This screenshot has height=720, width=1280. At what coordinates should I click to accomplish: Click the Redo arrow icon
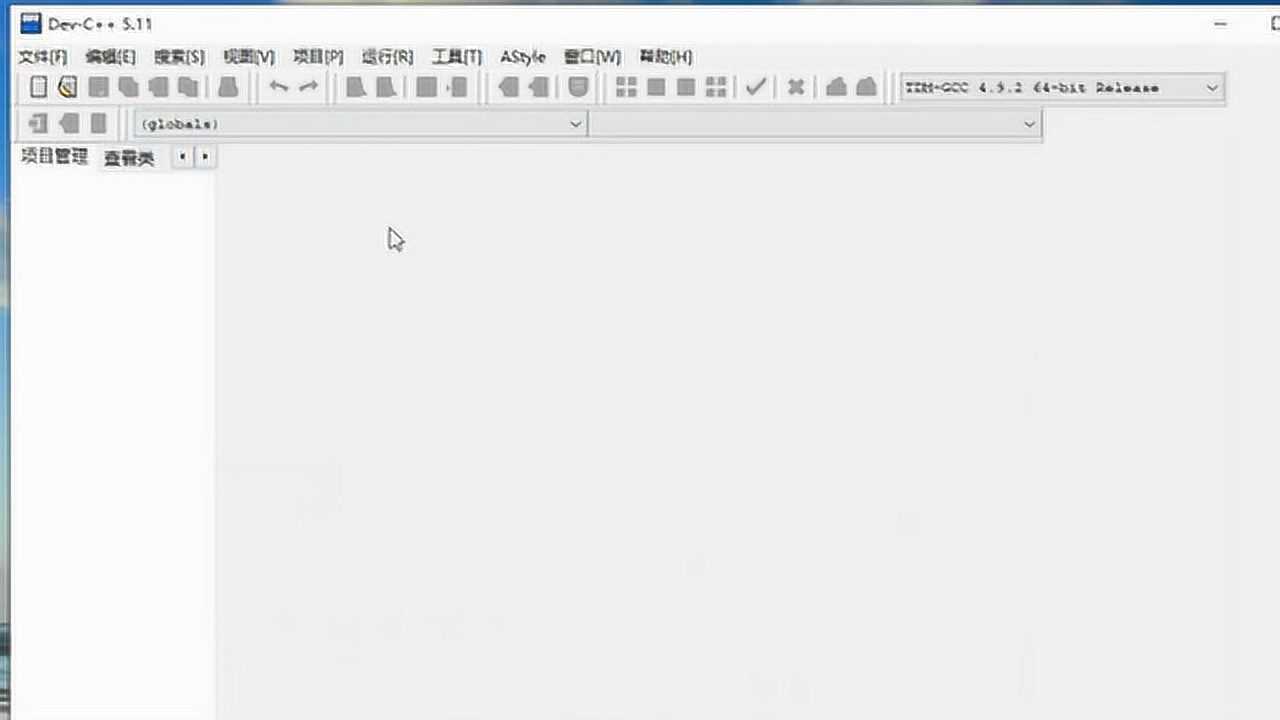(309, 87)
